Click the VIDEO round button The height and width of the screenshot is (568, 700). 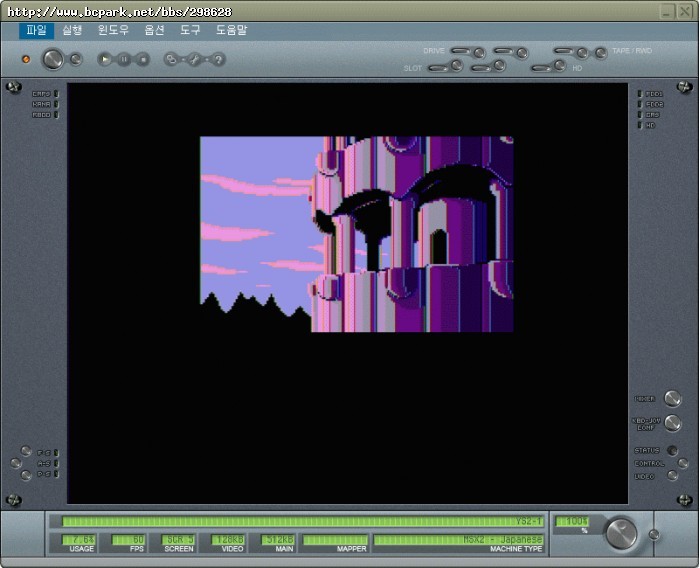tap(672, 476)
